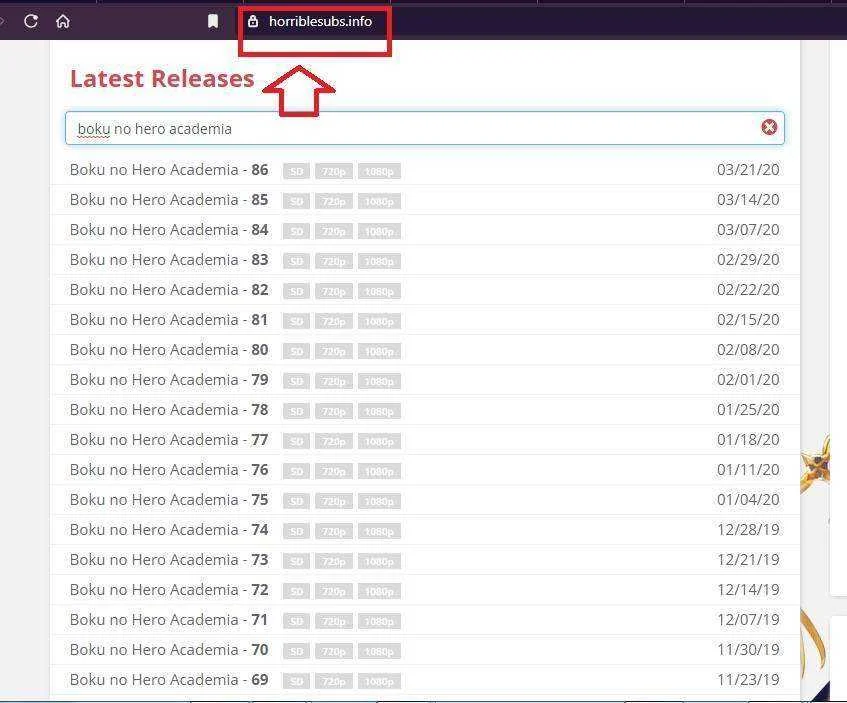
Task: Select 1080p for episode 85
Action: pyautogui.click(x=379, y=202)
